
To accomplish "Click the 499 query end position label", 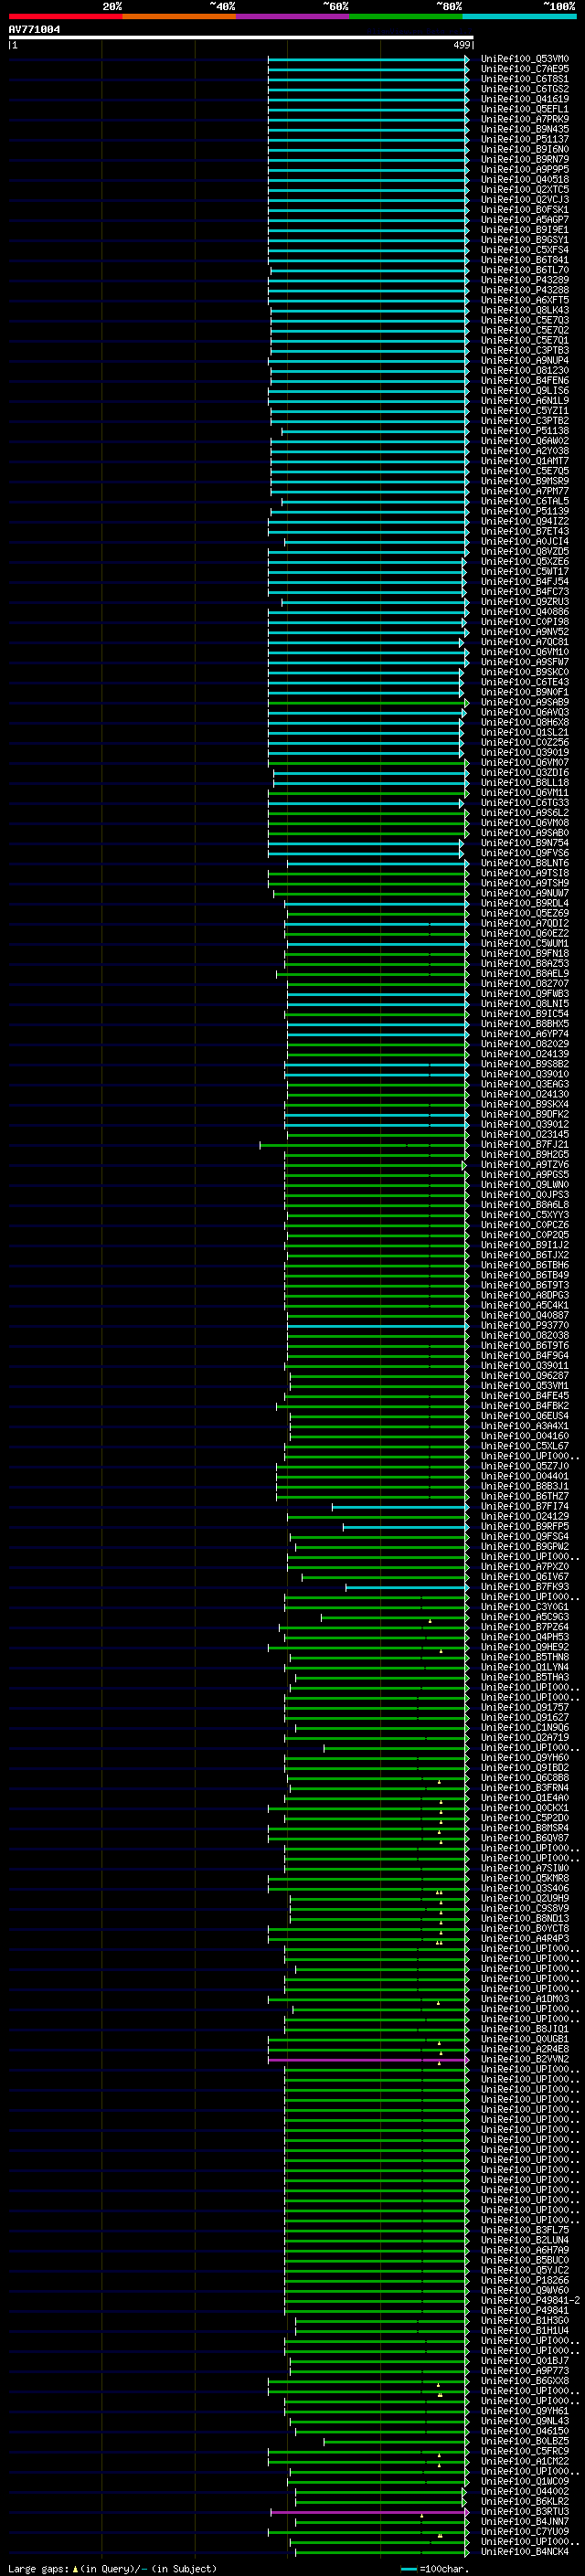I will [462, 45].
